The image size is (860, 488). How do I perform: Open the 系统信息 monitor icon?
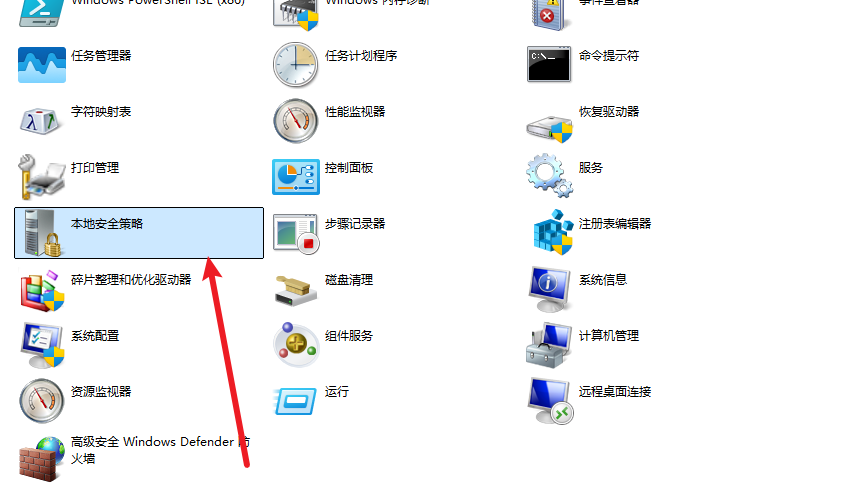(550, 290)
